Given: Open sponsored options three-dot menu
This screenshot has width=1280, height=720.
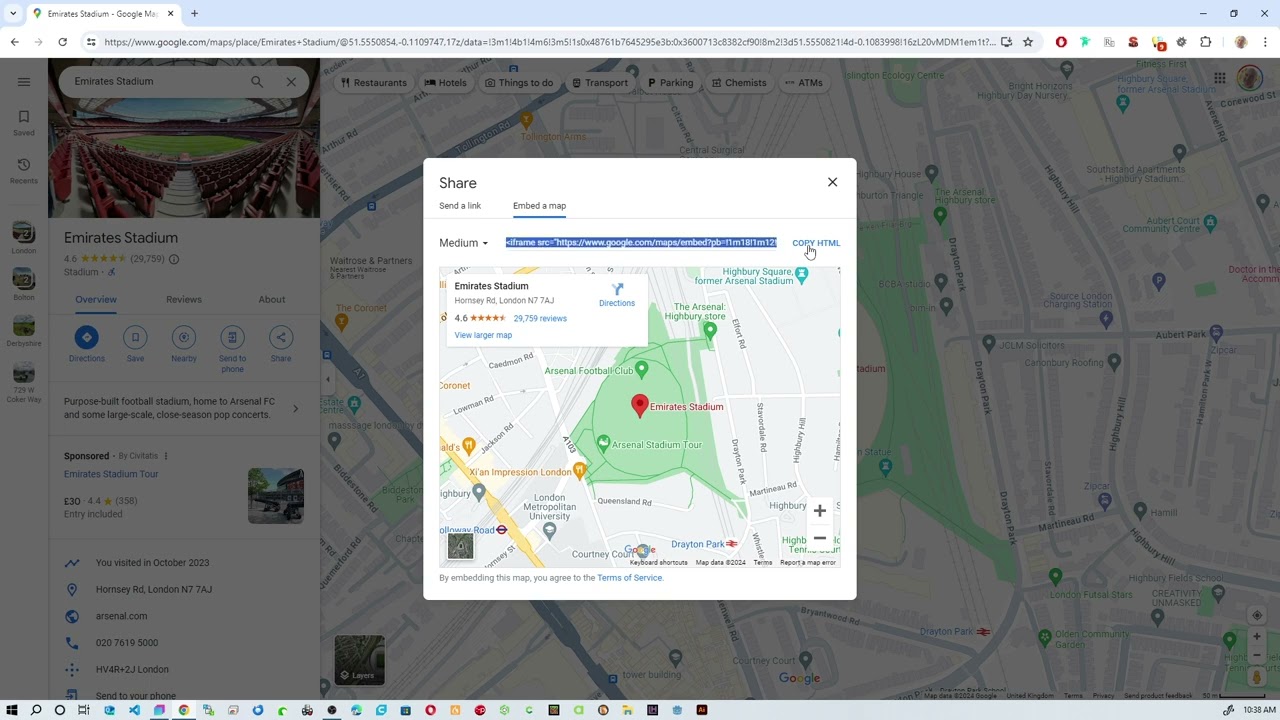Looking at the screenshot, I should point(166,456).
